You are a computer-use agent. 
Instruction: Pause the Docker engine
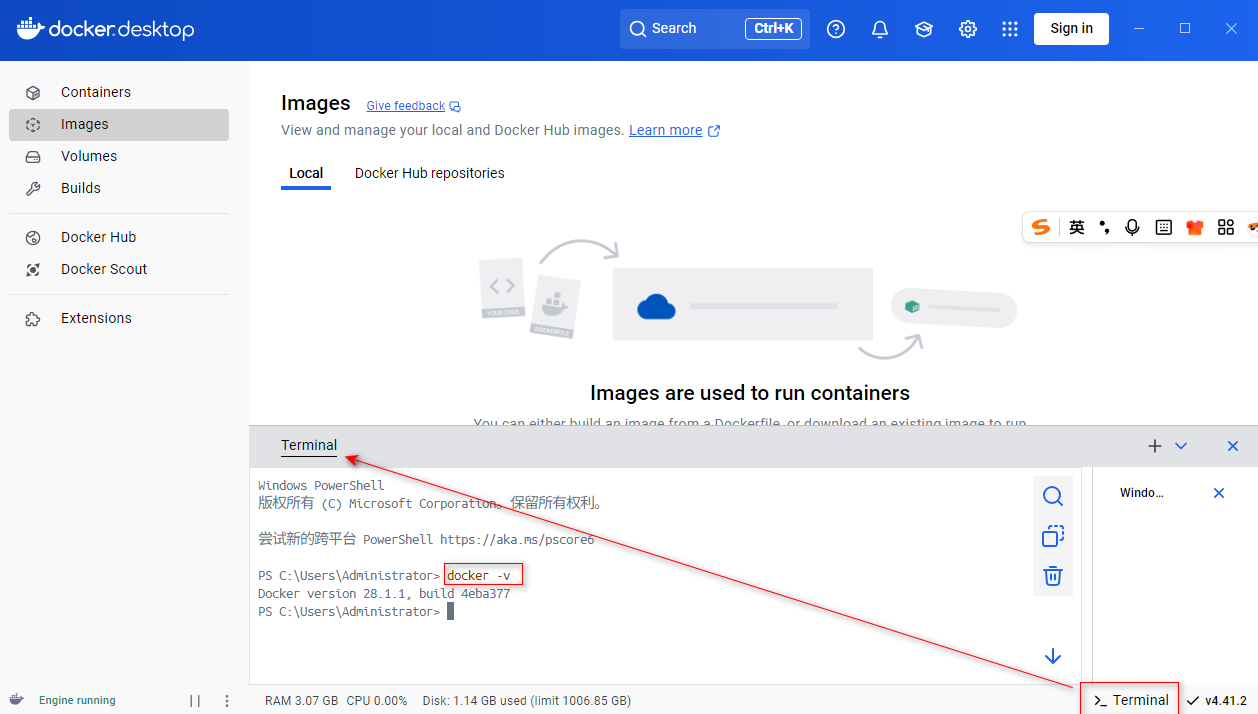[x=195, y=701]
